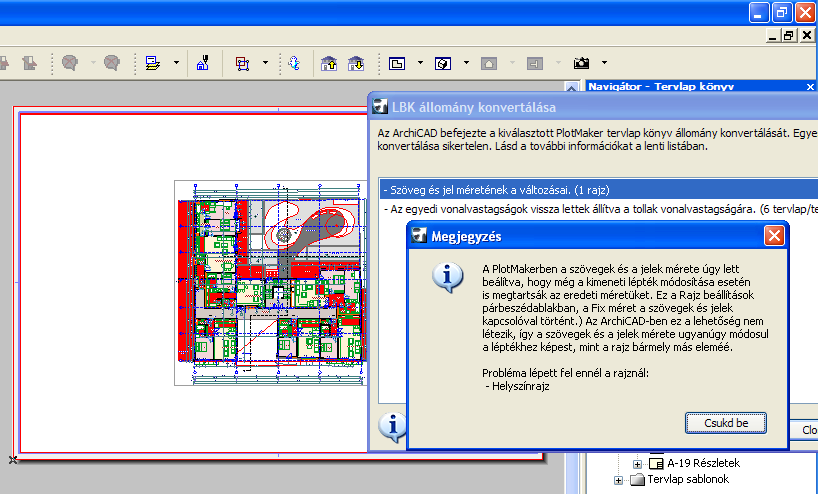Click the 3D window cube icon

443,64
